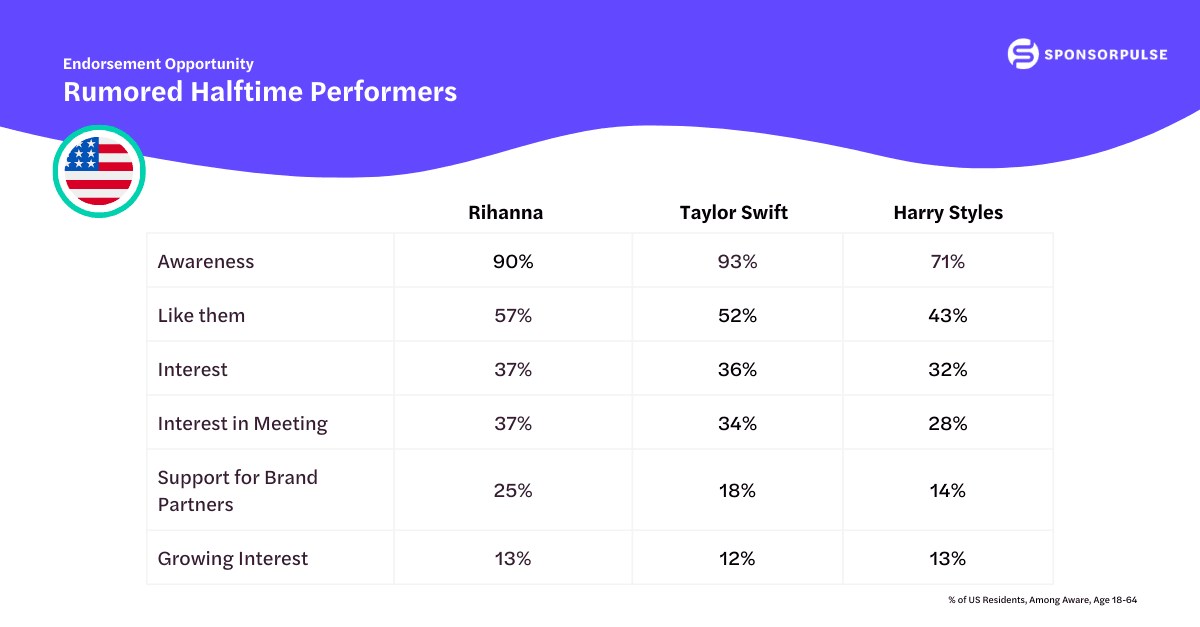Click Taylor Swift's 52% Like them value
This screenshot has width=1200, height=627.
point(737,316)
